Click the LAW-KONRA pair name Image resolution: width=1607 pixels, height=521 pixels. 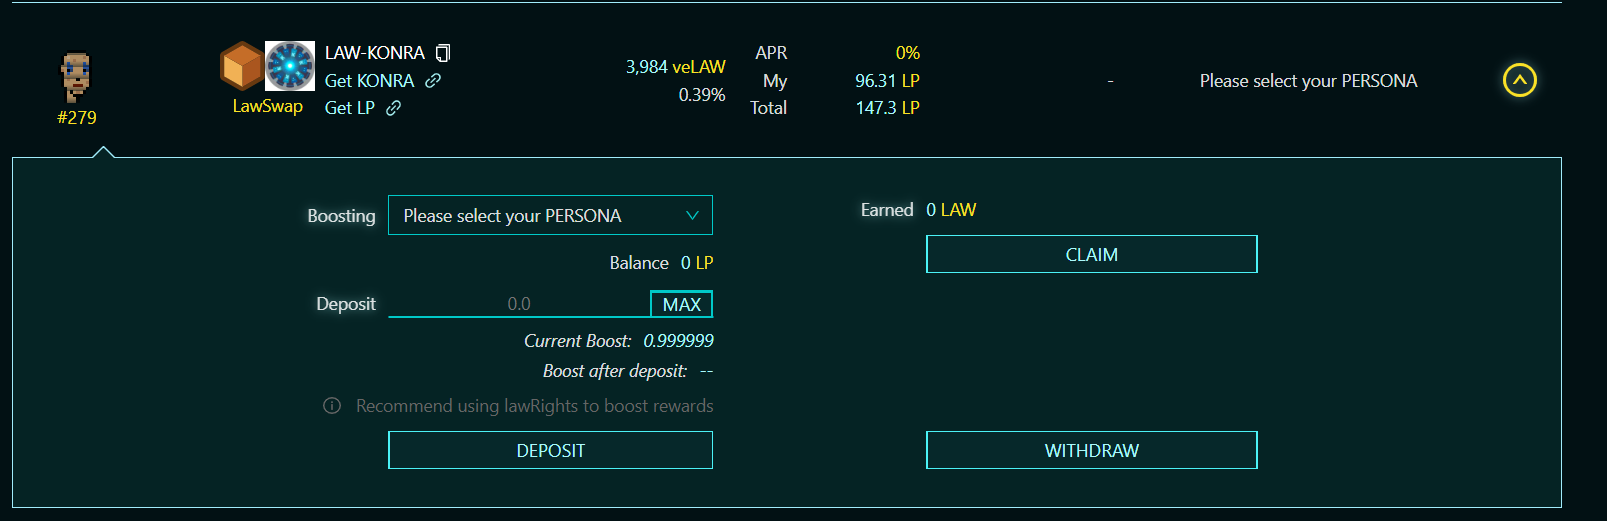(x=375, y=53)
